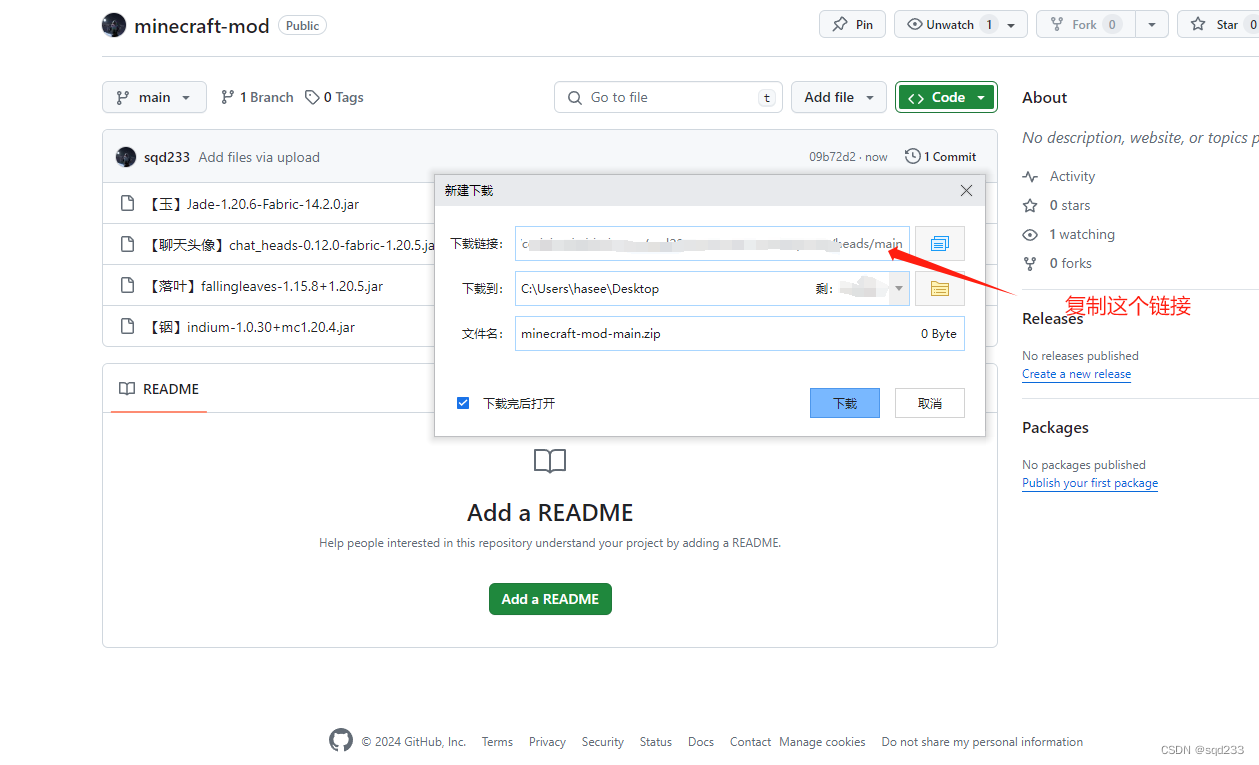Click the file icon beside indium jar
This screenshot has width=1259, height=765.
point(127,327)
